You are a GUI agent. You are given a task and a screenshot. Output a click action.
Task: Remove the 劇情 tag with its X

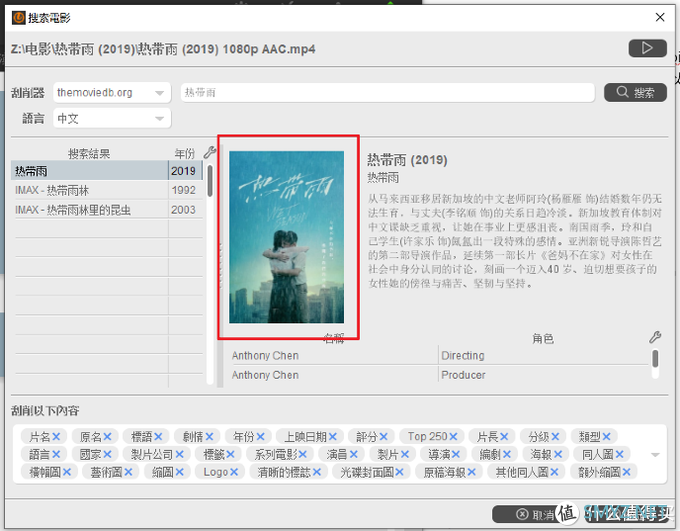point(209,436)
